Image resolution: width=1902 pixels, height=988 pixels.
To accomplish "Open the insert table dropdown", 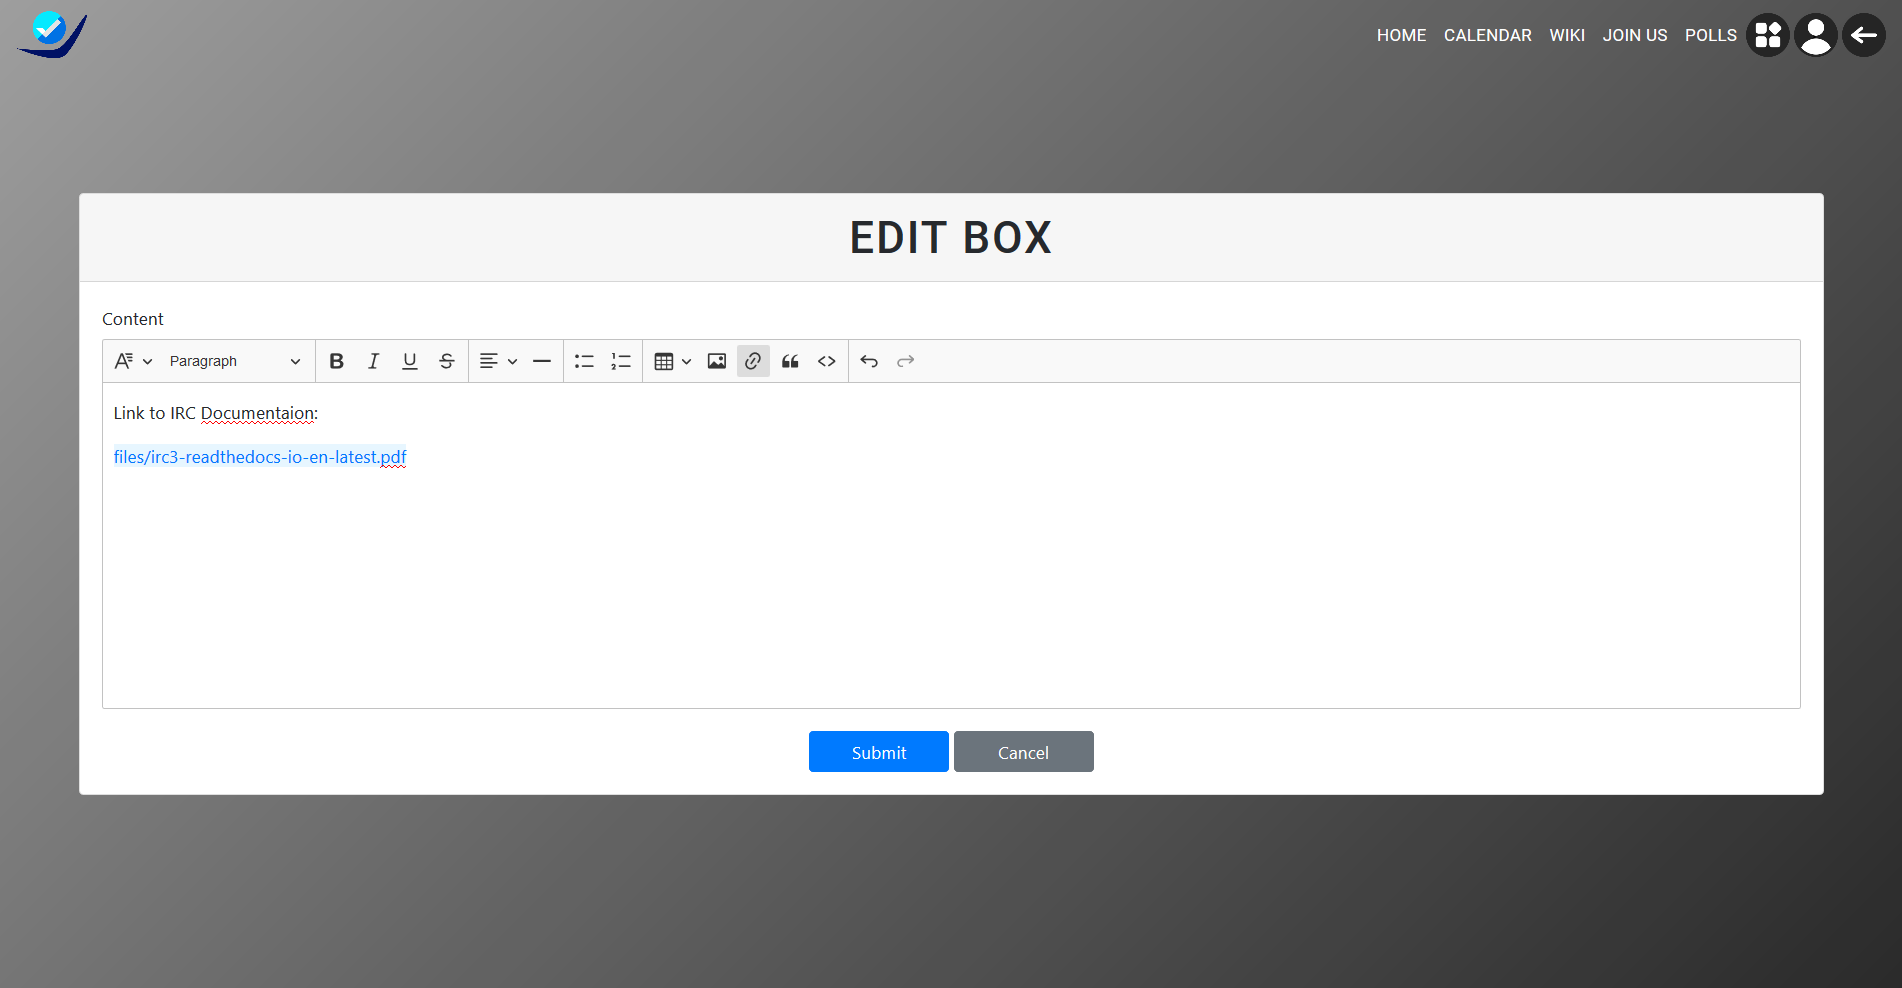I will tap(673, 361).
